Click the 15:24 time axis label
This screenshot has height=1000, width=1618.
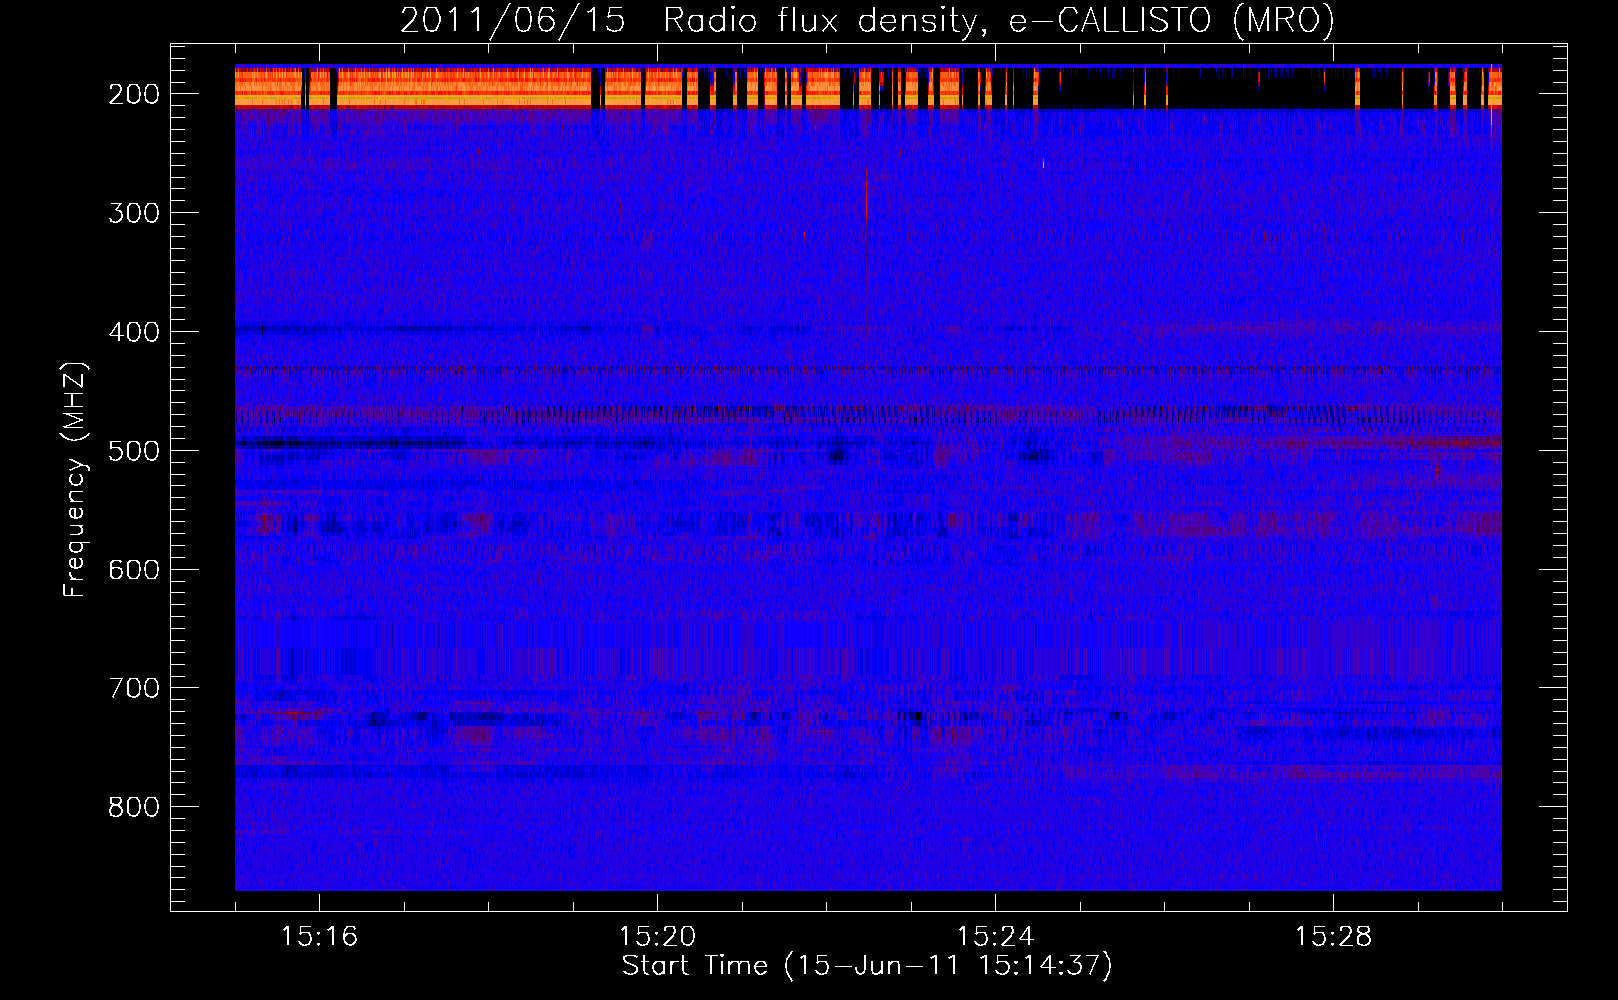tap(995, 937)
